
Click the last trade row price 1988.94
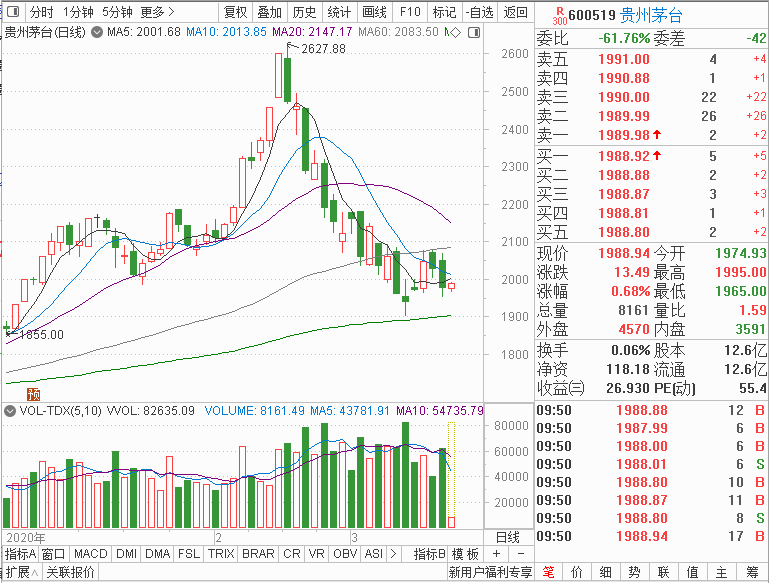642,536
